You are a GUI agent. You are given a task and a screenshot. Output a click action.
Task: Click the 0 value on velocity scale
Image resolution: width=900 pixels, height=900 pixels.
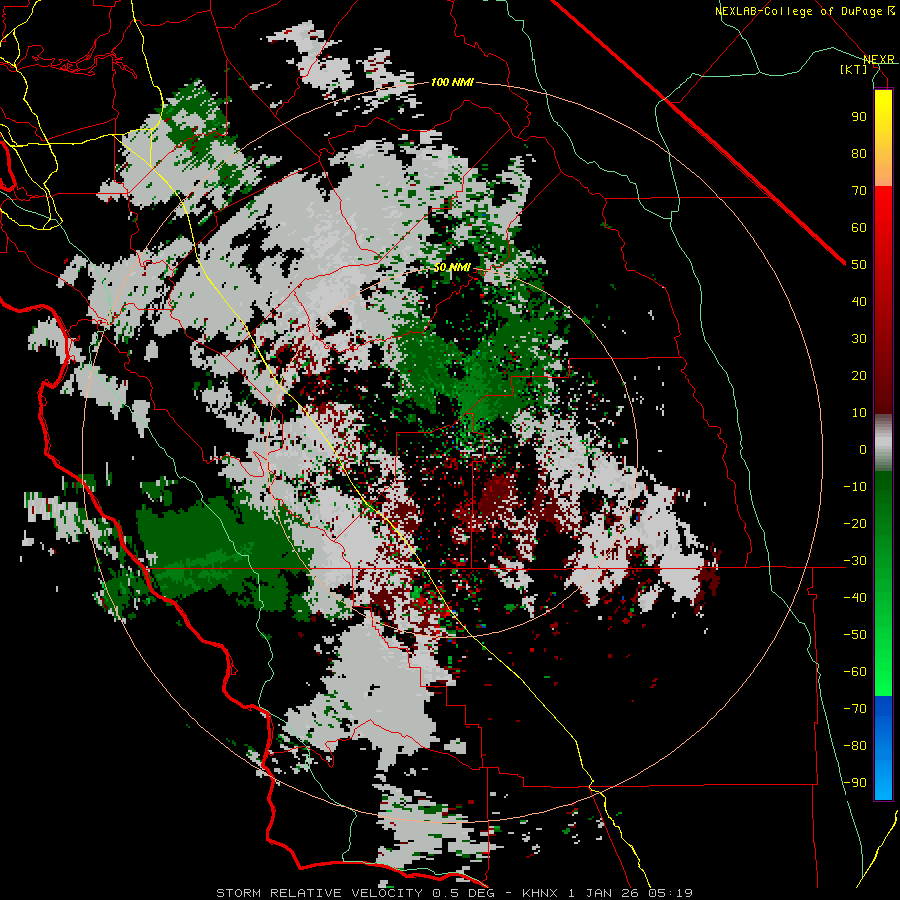pos(863,449)
